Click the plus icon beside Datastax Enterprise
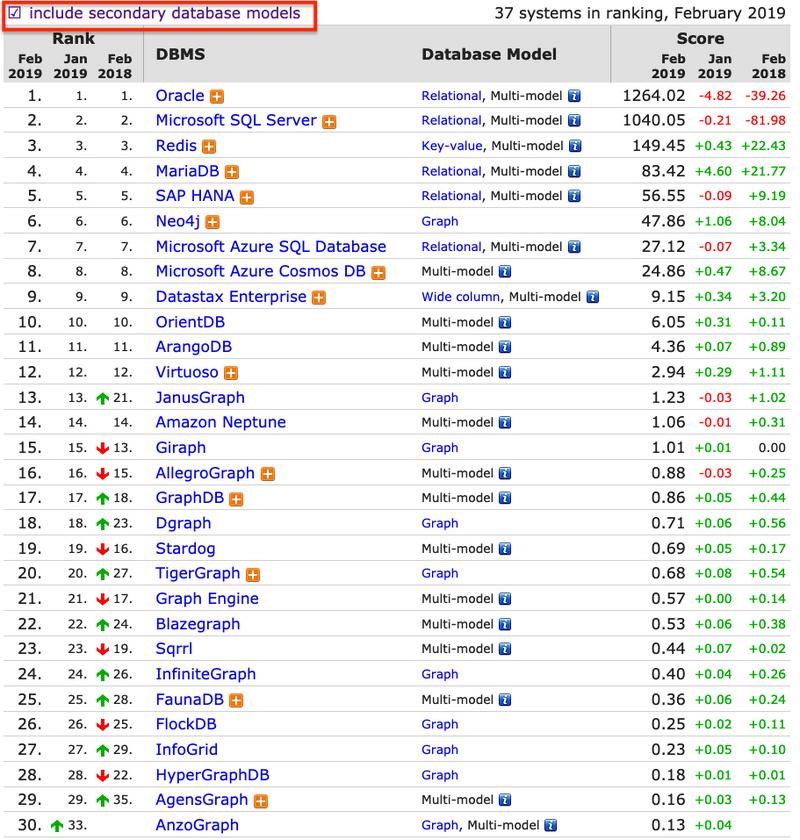Viewport: 800px width, 840px height. pyautogui.click(x=319, y=298)
